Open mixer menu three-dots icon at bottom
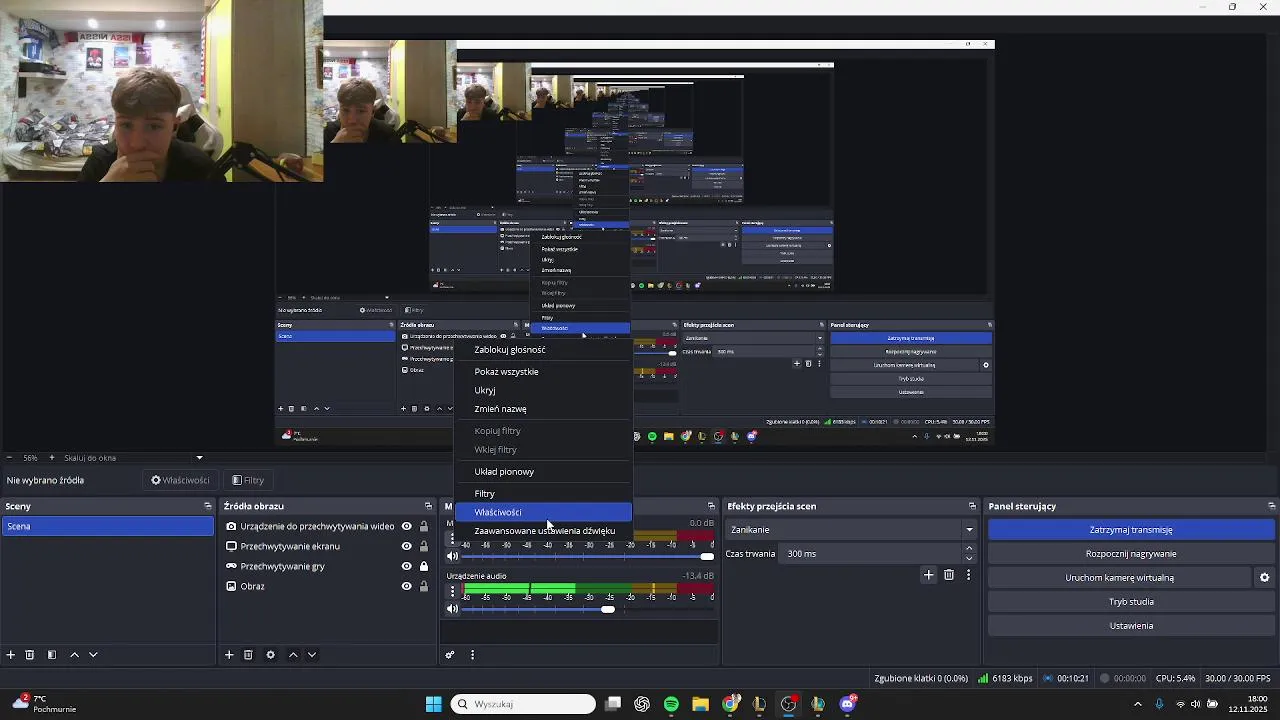Viewport: 1280px width, 720px height. click(x=472, y=655)
